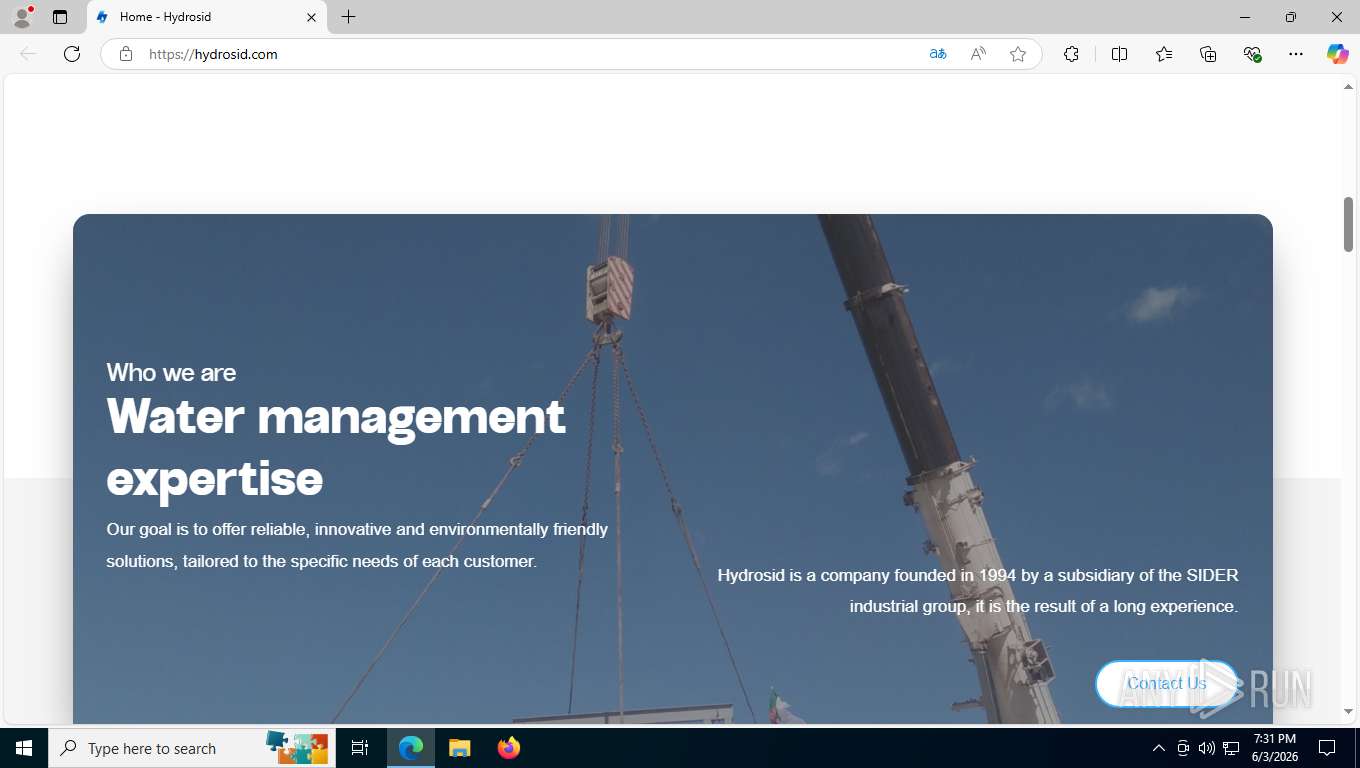Open the tab actions menu icon

pyautogui.click(x=60, y=17)
